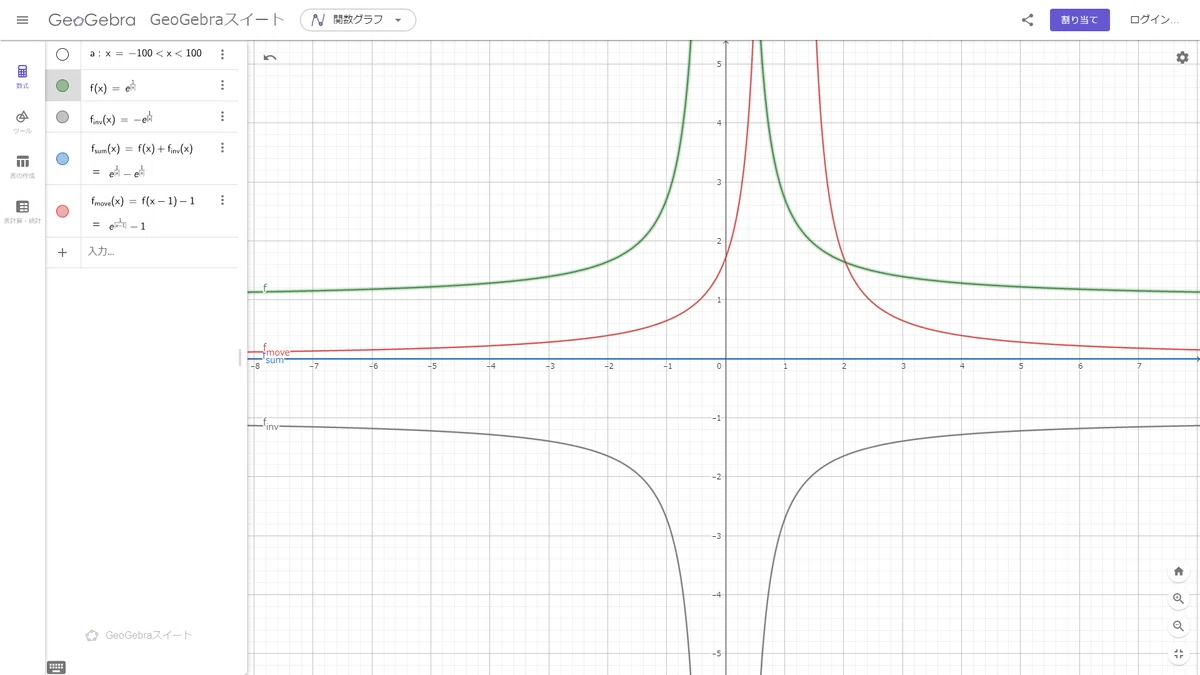Viewport: 1200px width, 675px height.
Task: Open more options for f_move row
Action: [x=223, y=200]
